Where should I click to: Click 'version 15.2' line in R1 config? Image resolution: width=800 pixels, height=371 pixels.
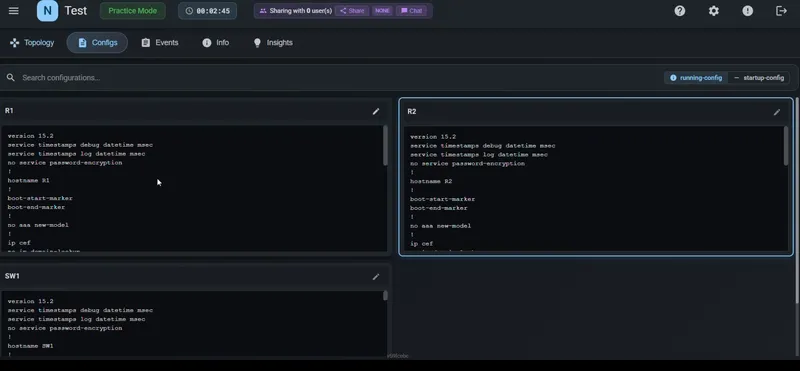31,136
